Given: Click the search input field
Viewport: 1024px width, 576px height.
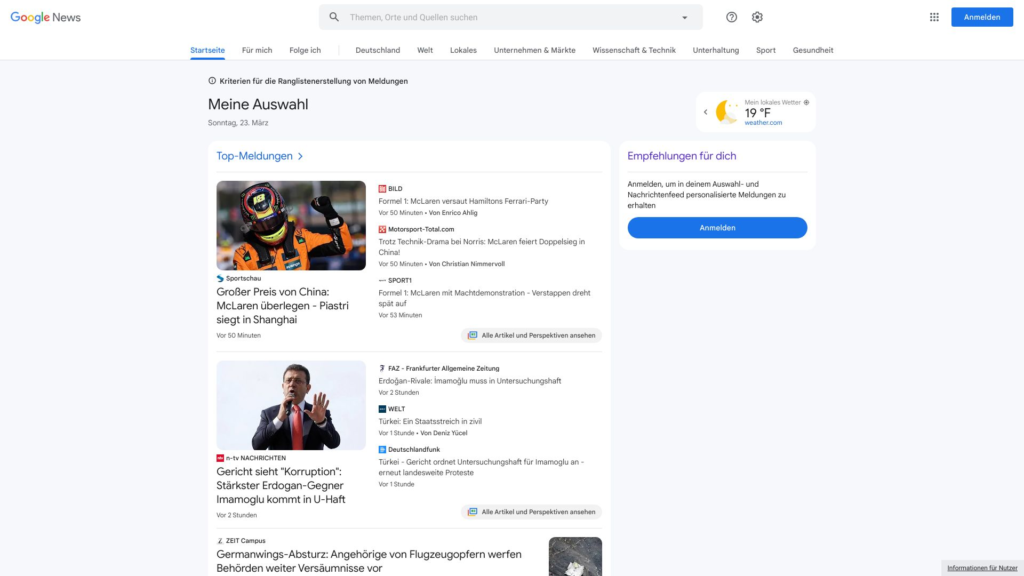Looking at the screenshot, I should (x=511, y=17).
